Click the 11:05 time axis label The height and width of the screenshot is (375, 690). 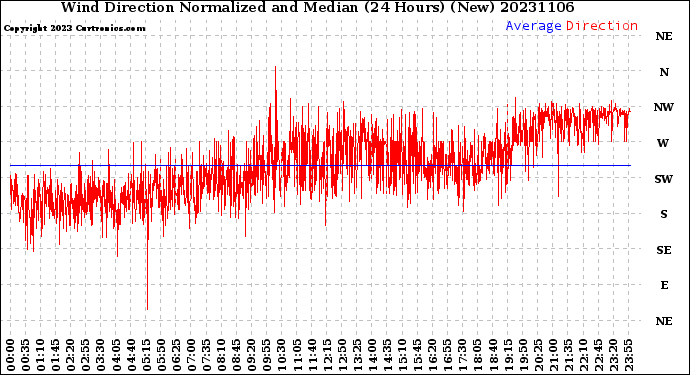coord(297,355)
